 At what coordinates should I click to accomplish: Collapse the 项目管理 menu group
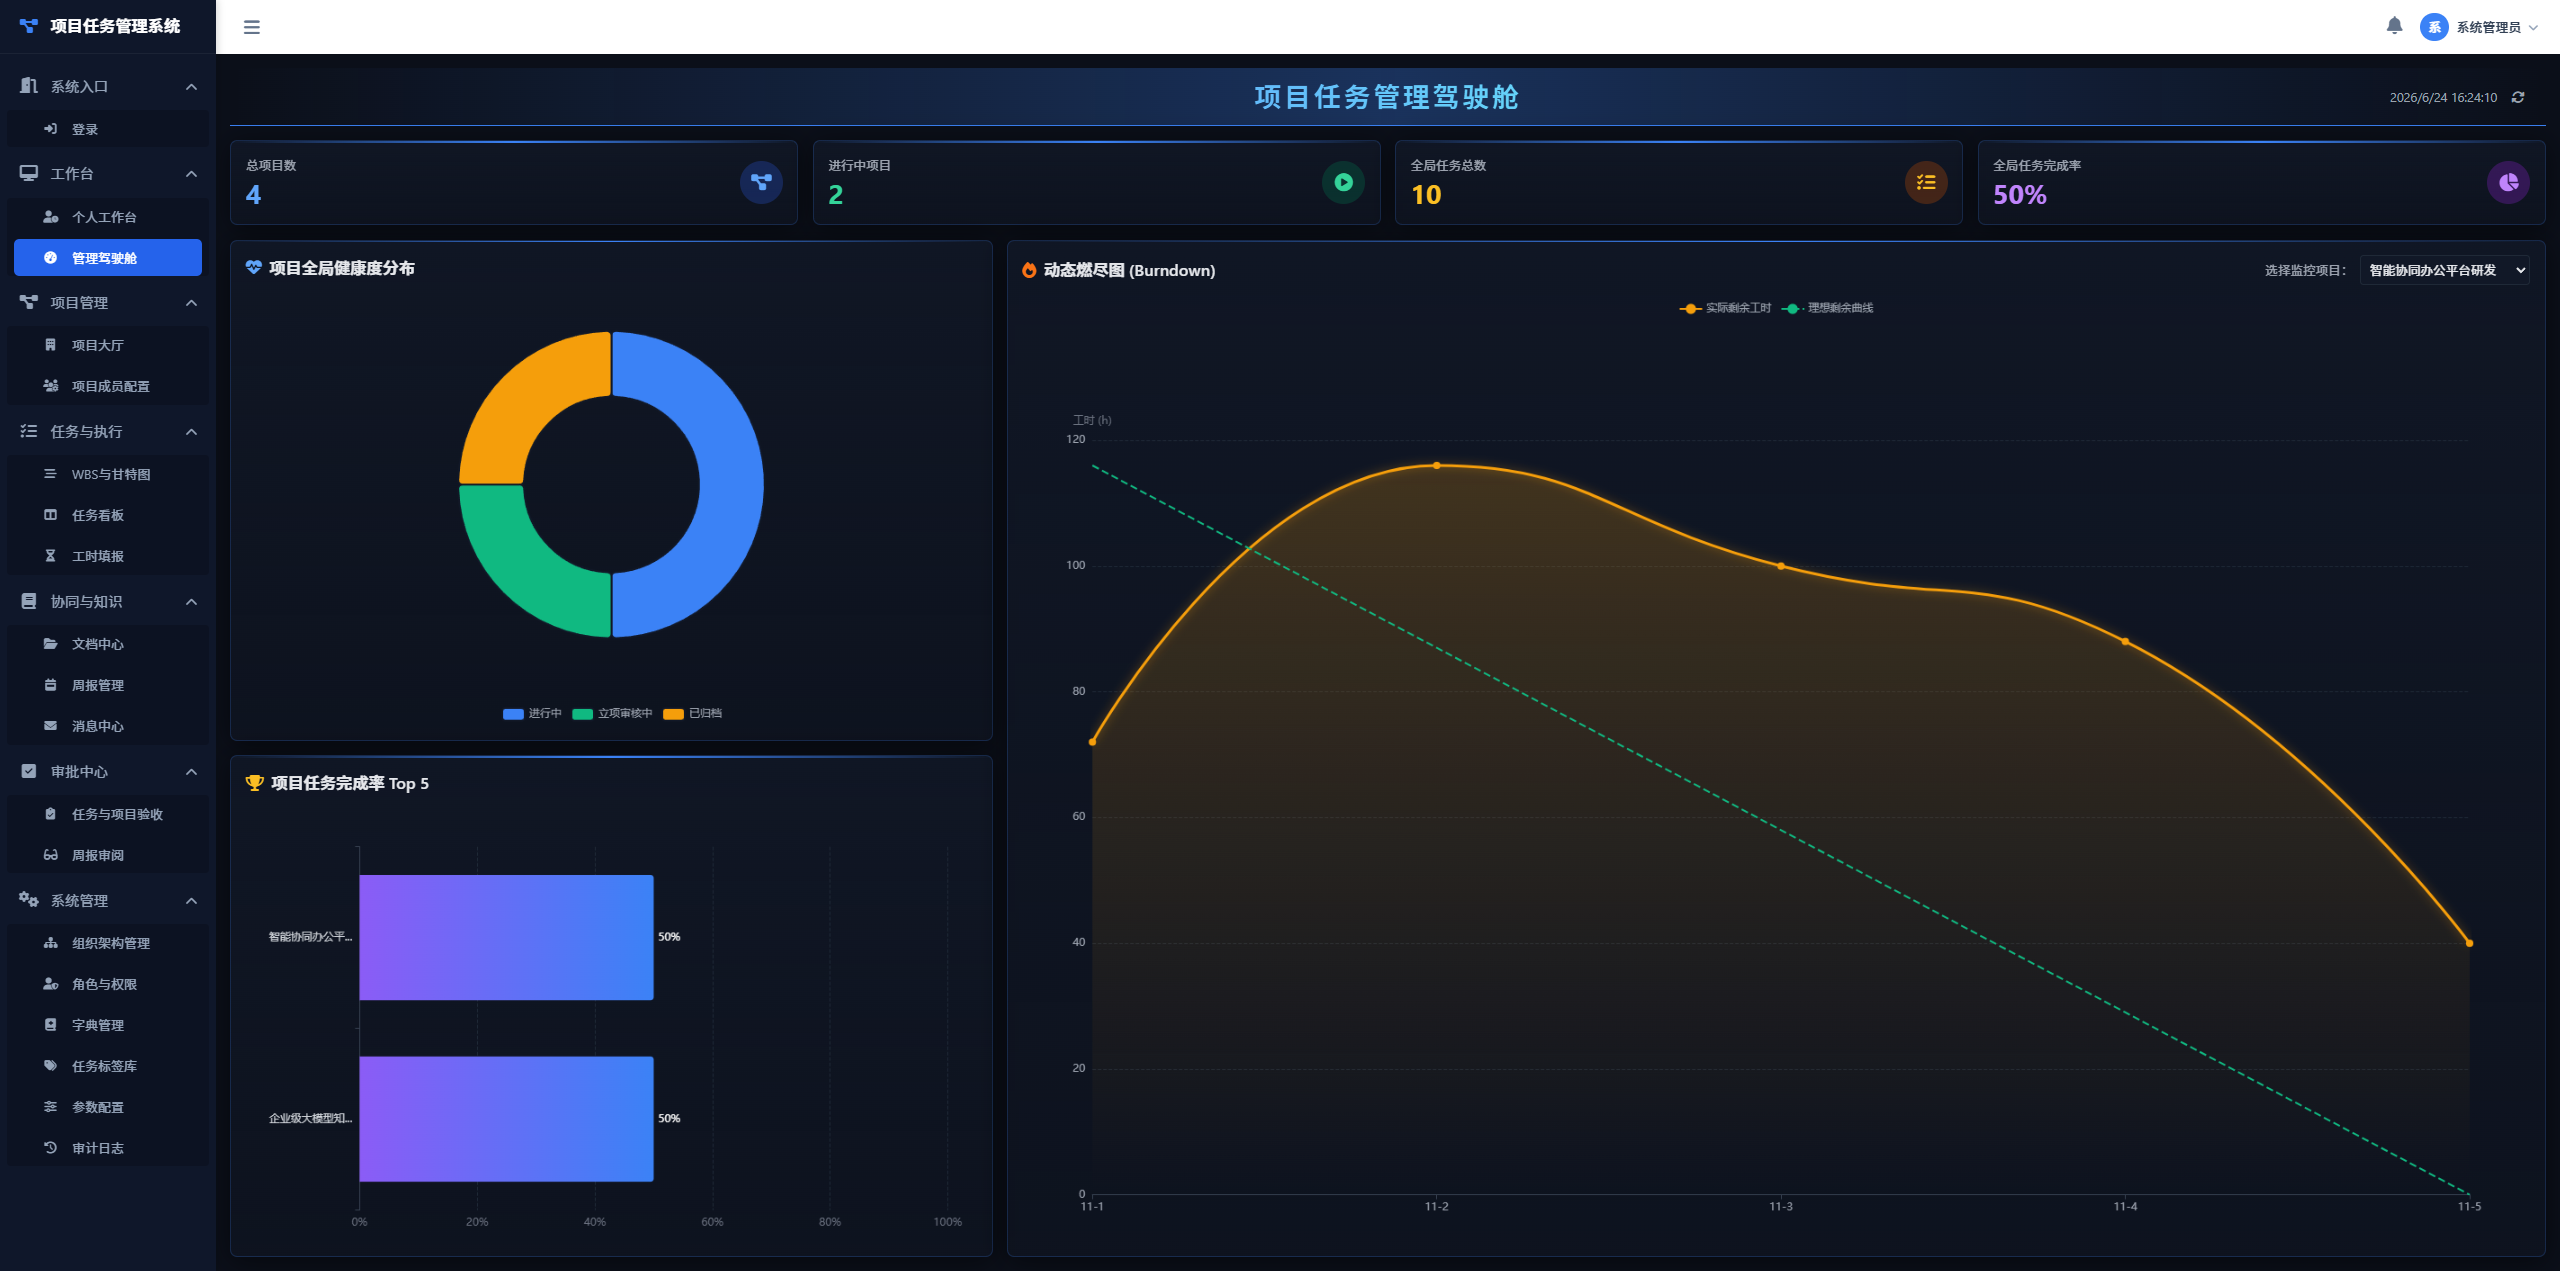pyautogui.click(x=108, y=302)
